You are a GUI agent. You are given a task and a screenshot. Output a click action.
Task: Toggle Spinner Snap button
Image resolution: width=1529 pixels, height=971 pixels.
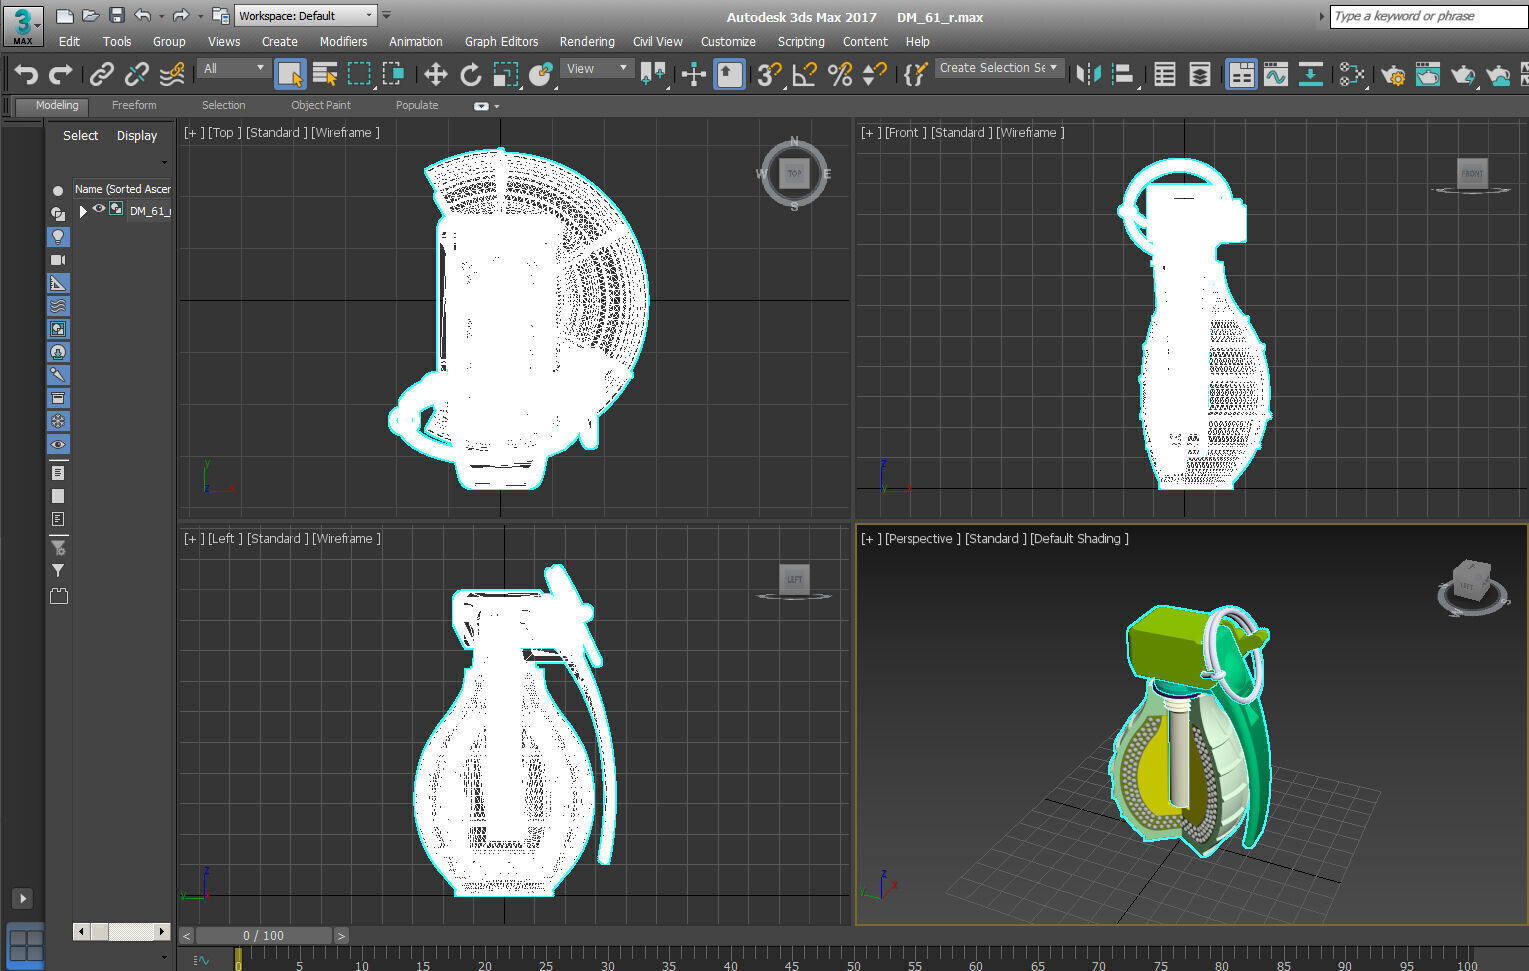(874, 74)
